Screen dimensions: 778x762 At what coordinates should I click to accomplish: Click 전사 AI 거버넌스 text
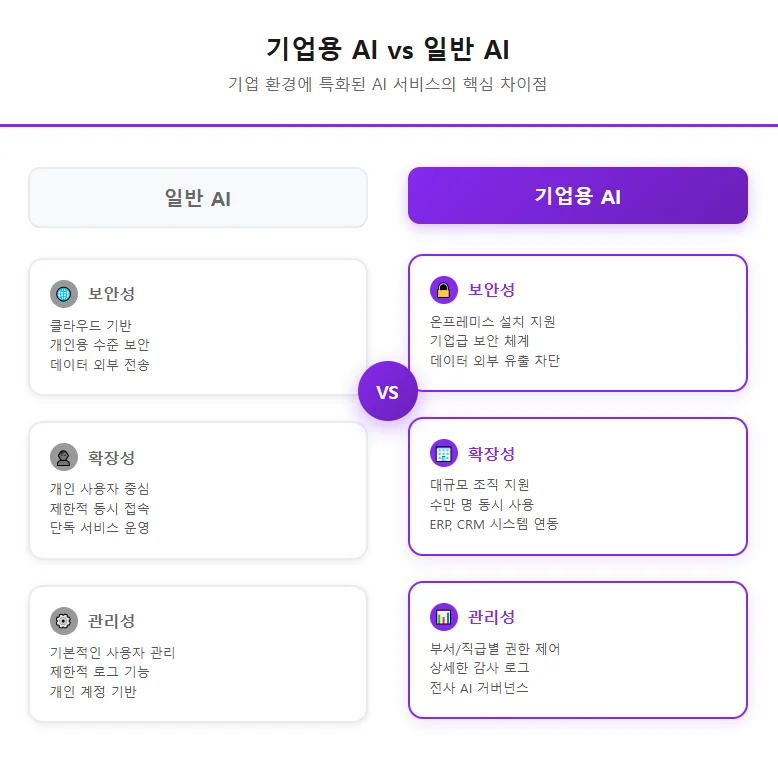tap(479, 688)
